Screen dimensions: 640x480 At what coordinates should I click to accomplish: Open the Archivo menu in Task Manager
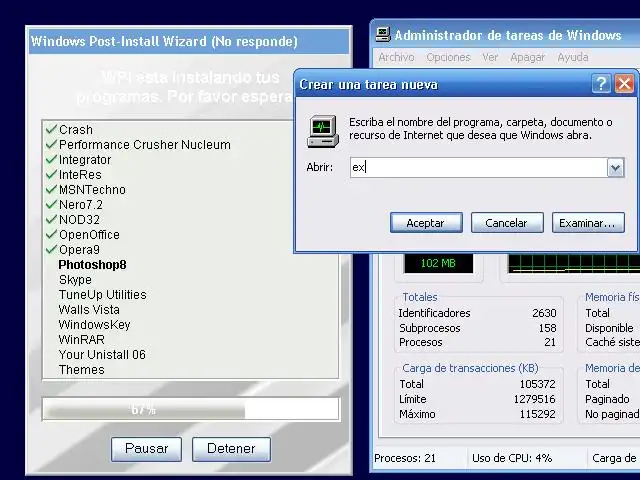(x=396, y=57)
